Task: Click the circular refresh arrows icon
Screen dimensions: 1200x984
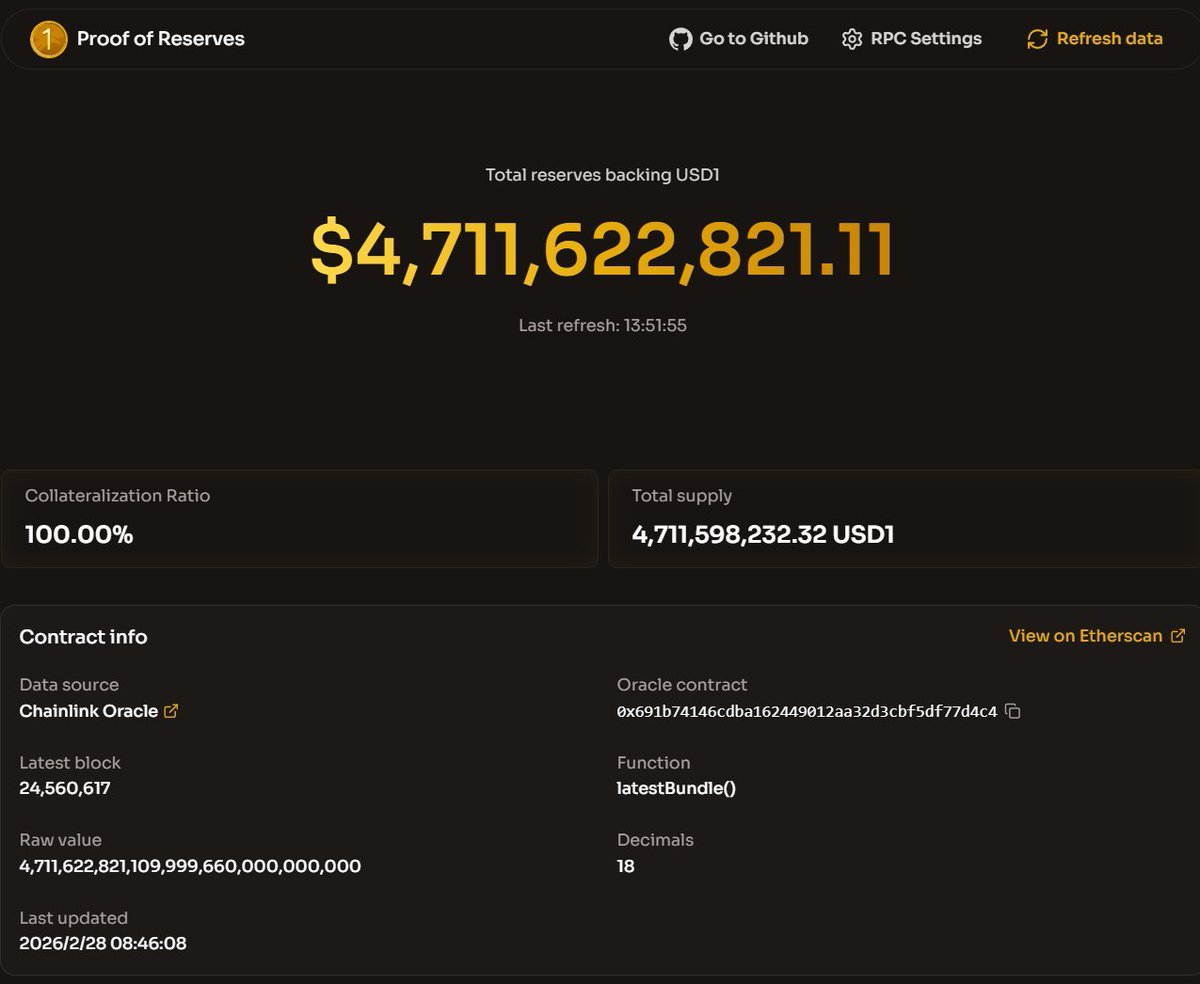Action: click(x=1038, y=39)
